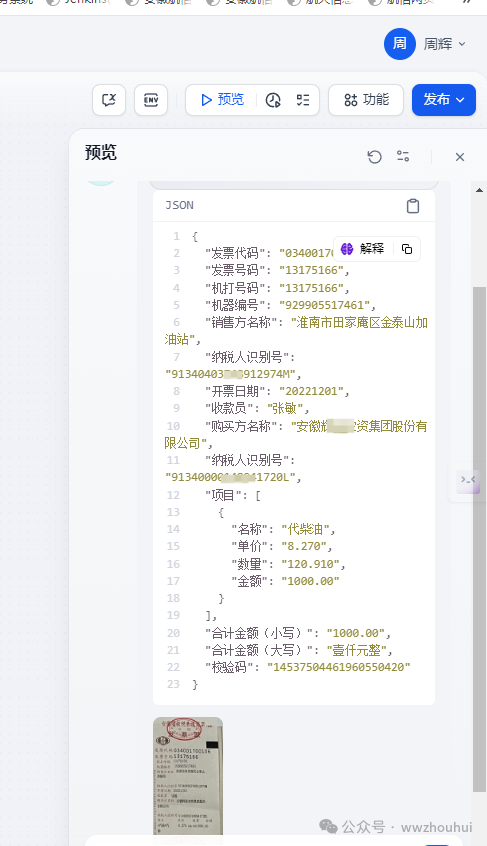
Task: Click the JSON language label
Action: pos(179,206)
